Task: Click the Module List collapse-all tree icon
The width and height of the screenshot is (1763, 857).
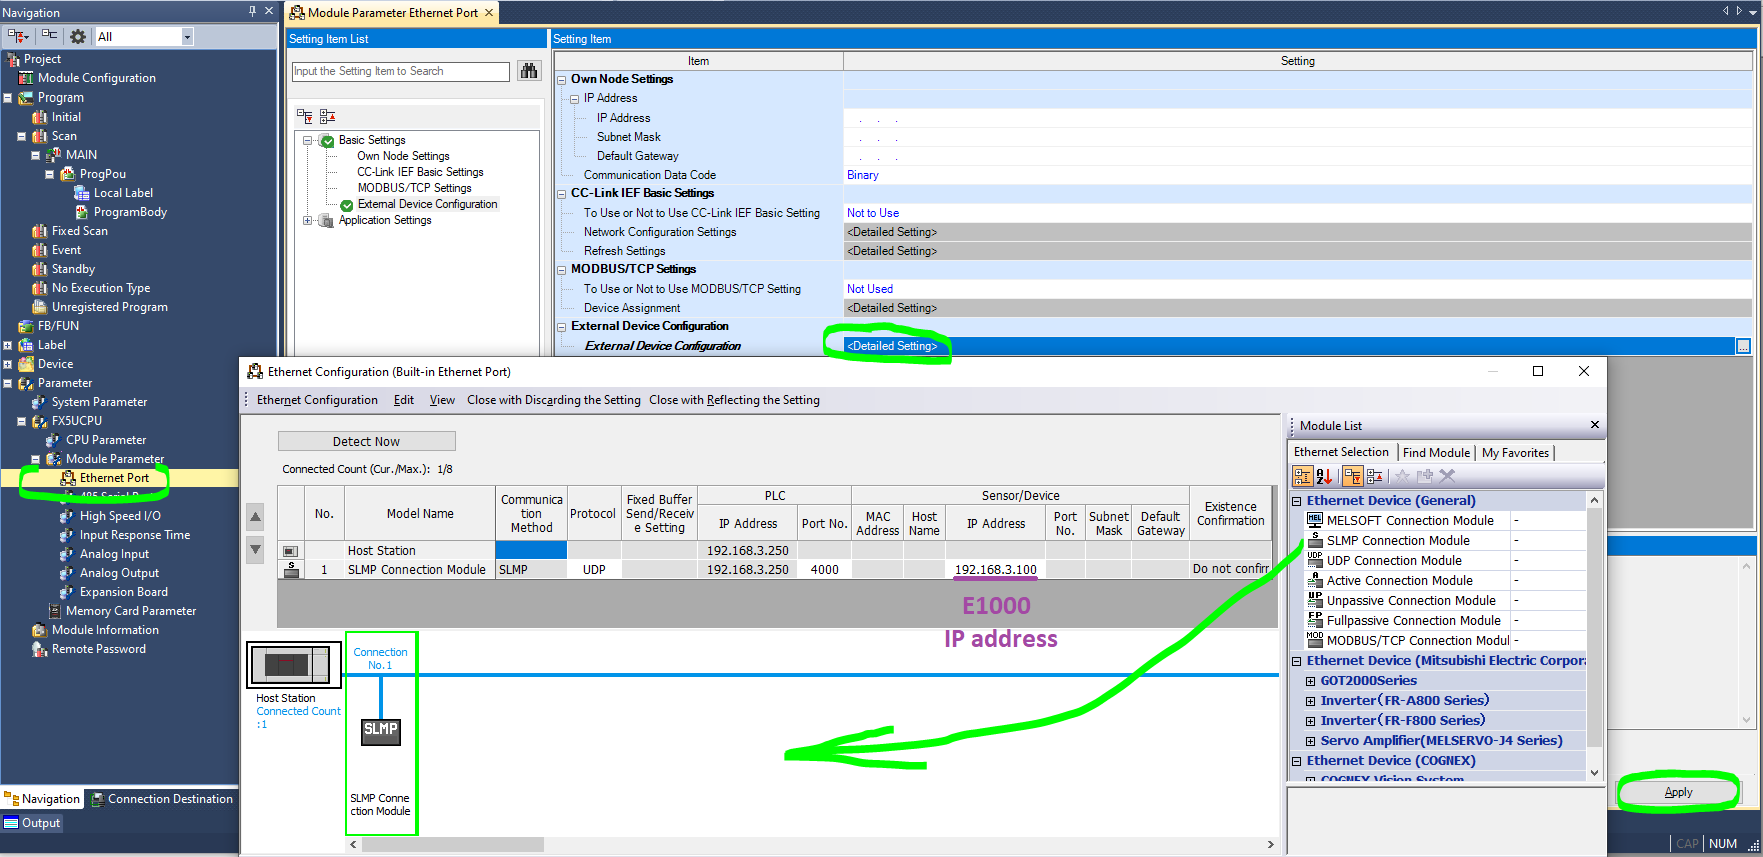Action: coord(1375,477)
